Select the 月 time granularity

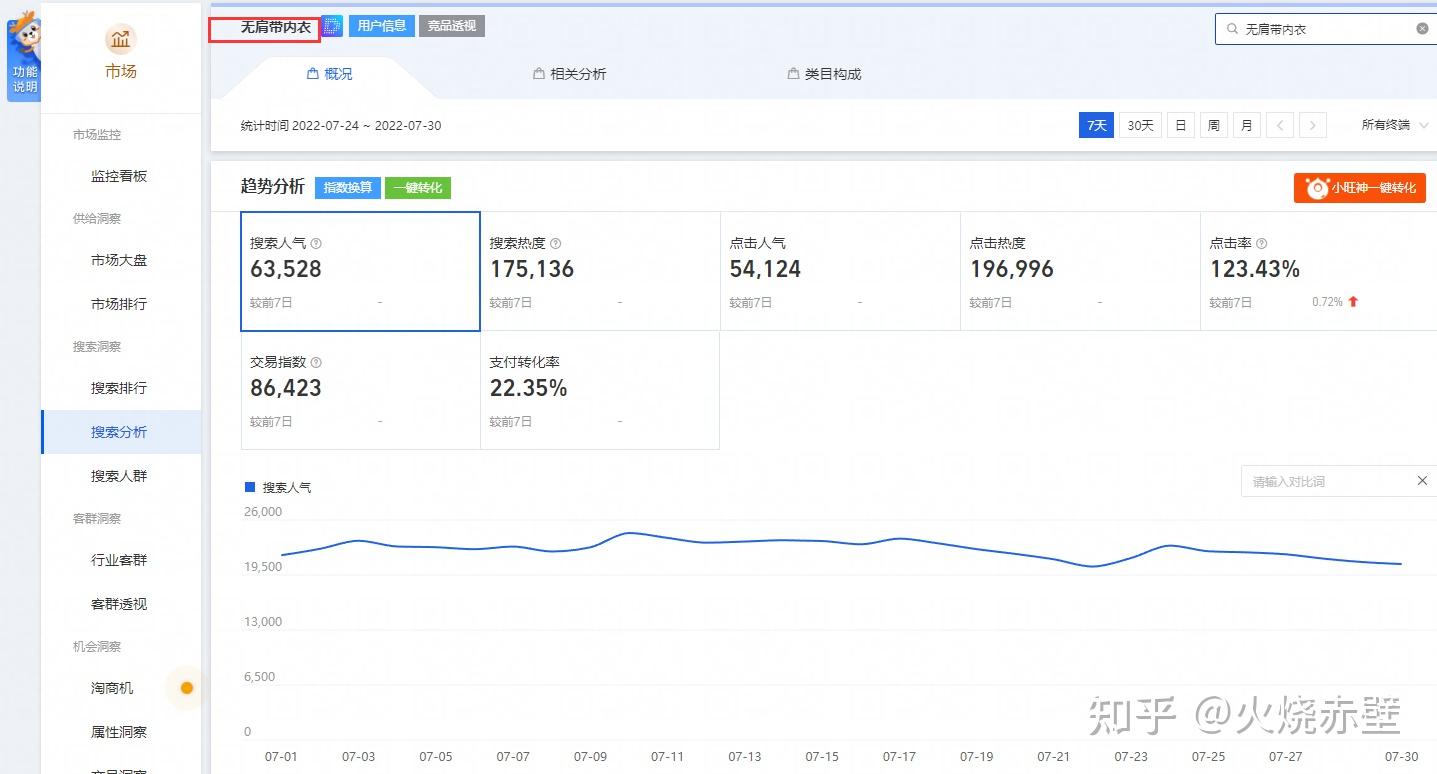(x=1247, y=125)
